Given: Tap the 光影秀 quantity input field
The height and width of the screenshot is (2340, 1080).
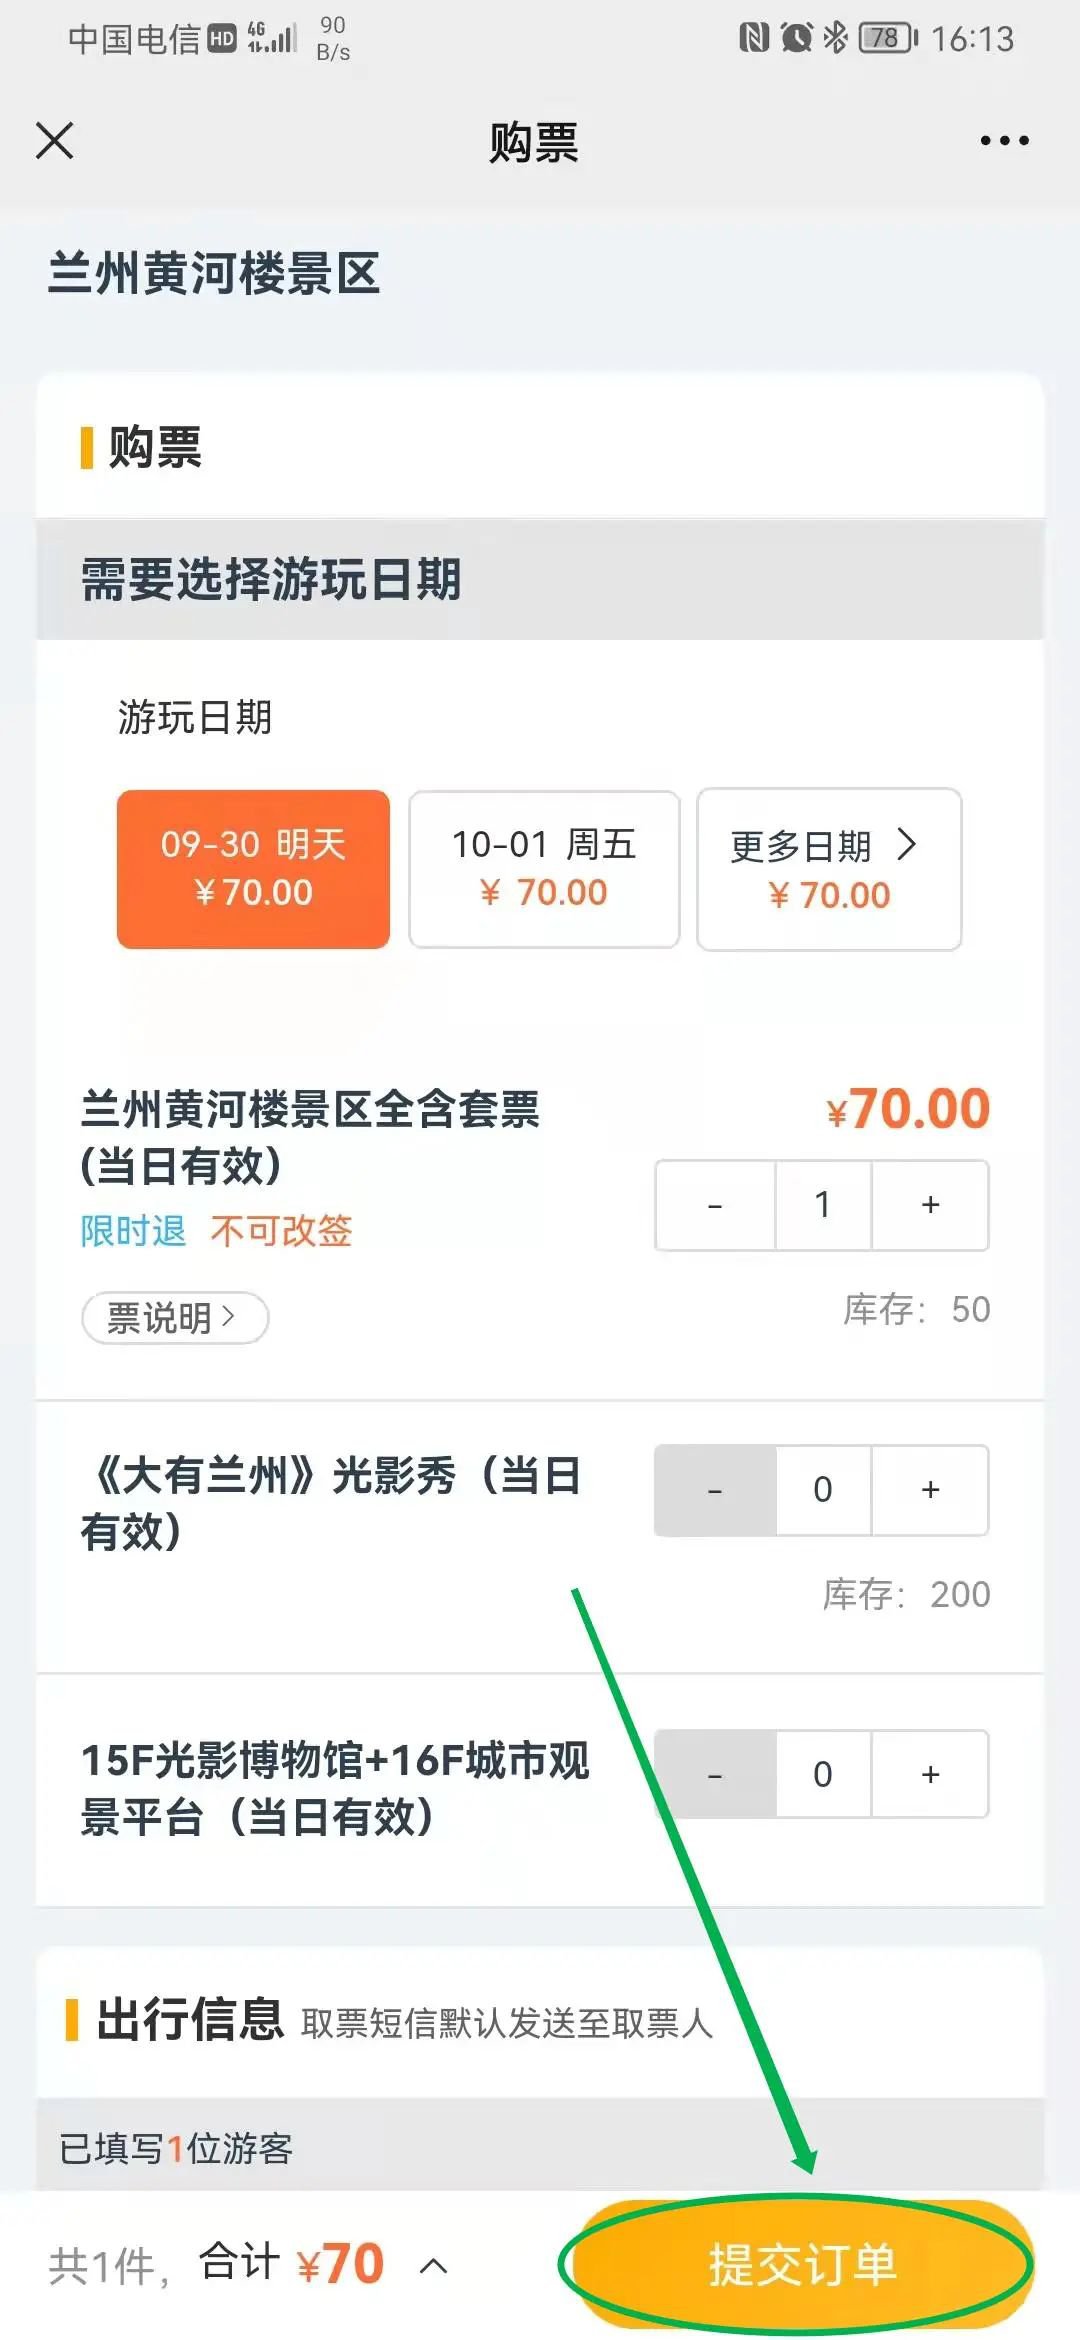Looking at the screenshot, I should click(823, 1490).
